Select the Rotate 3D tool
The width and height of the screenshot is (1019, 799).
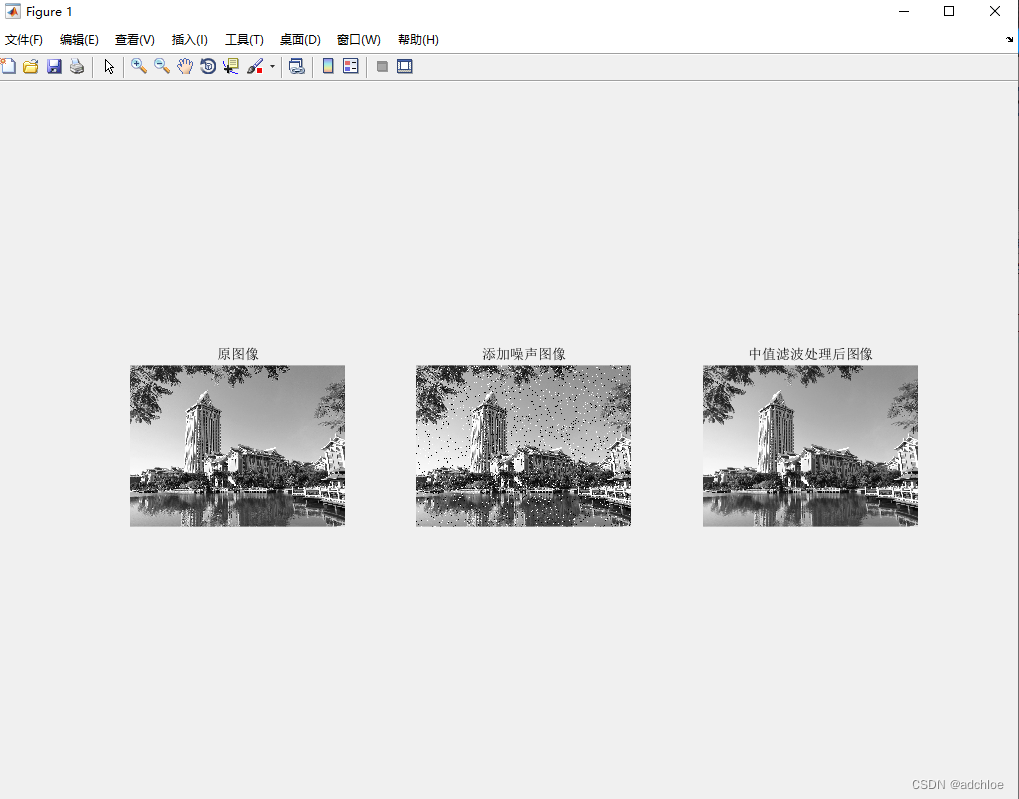(208, 66)
